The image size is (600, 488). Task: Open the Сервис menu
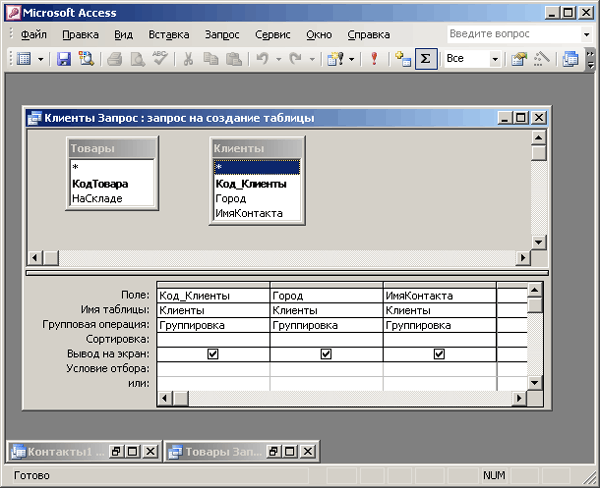coord(273,34)
